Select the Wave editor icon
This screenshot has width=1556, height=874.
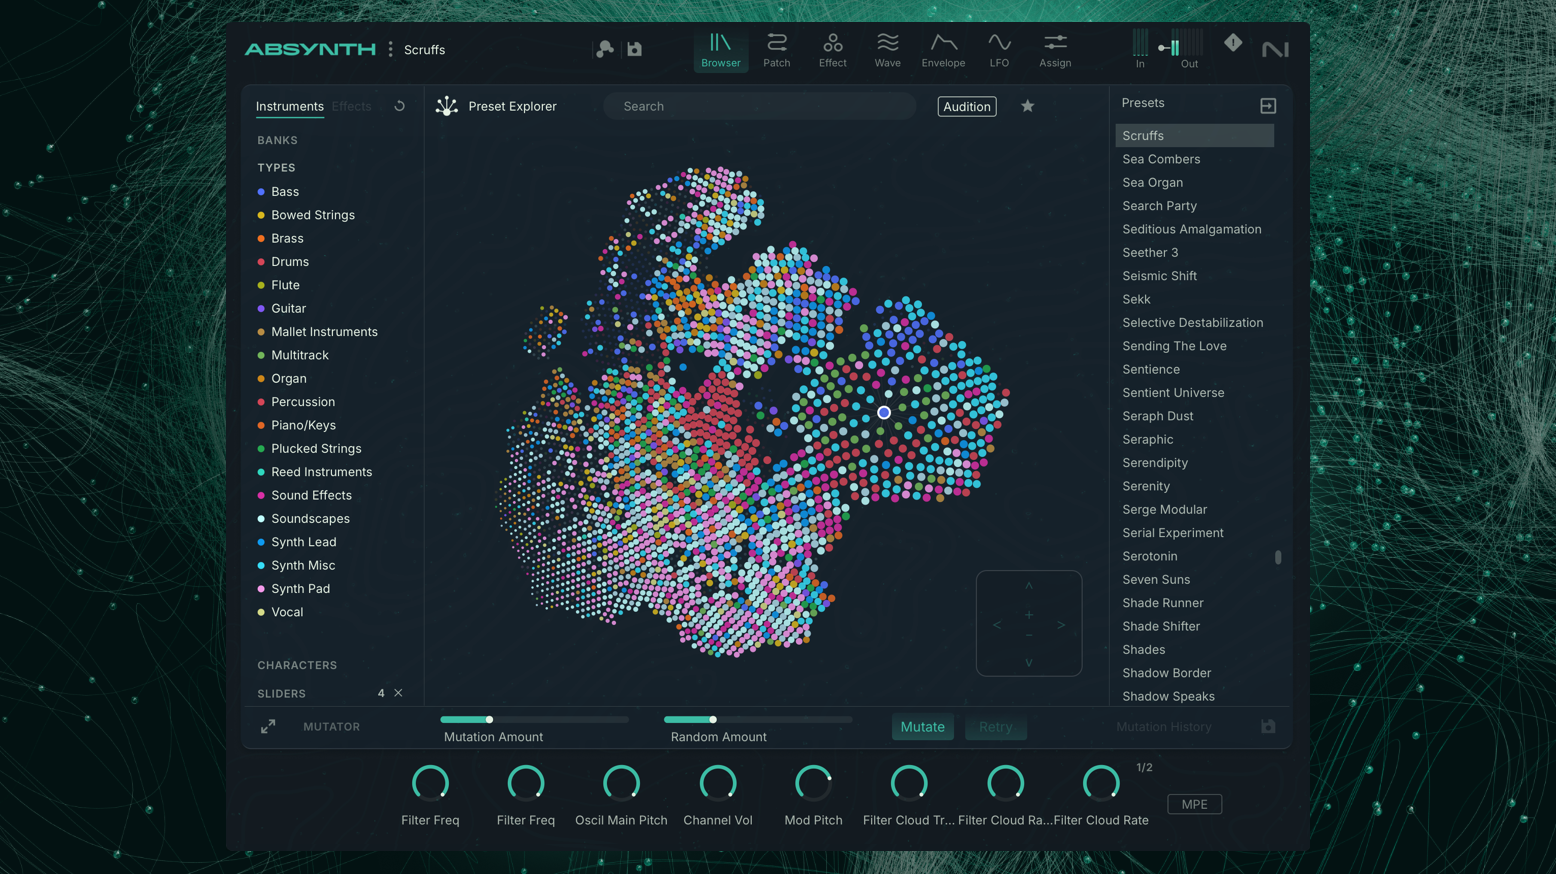coord(887,49)
